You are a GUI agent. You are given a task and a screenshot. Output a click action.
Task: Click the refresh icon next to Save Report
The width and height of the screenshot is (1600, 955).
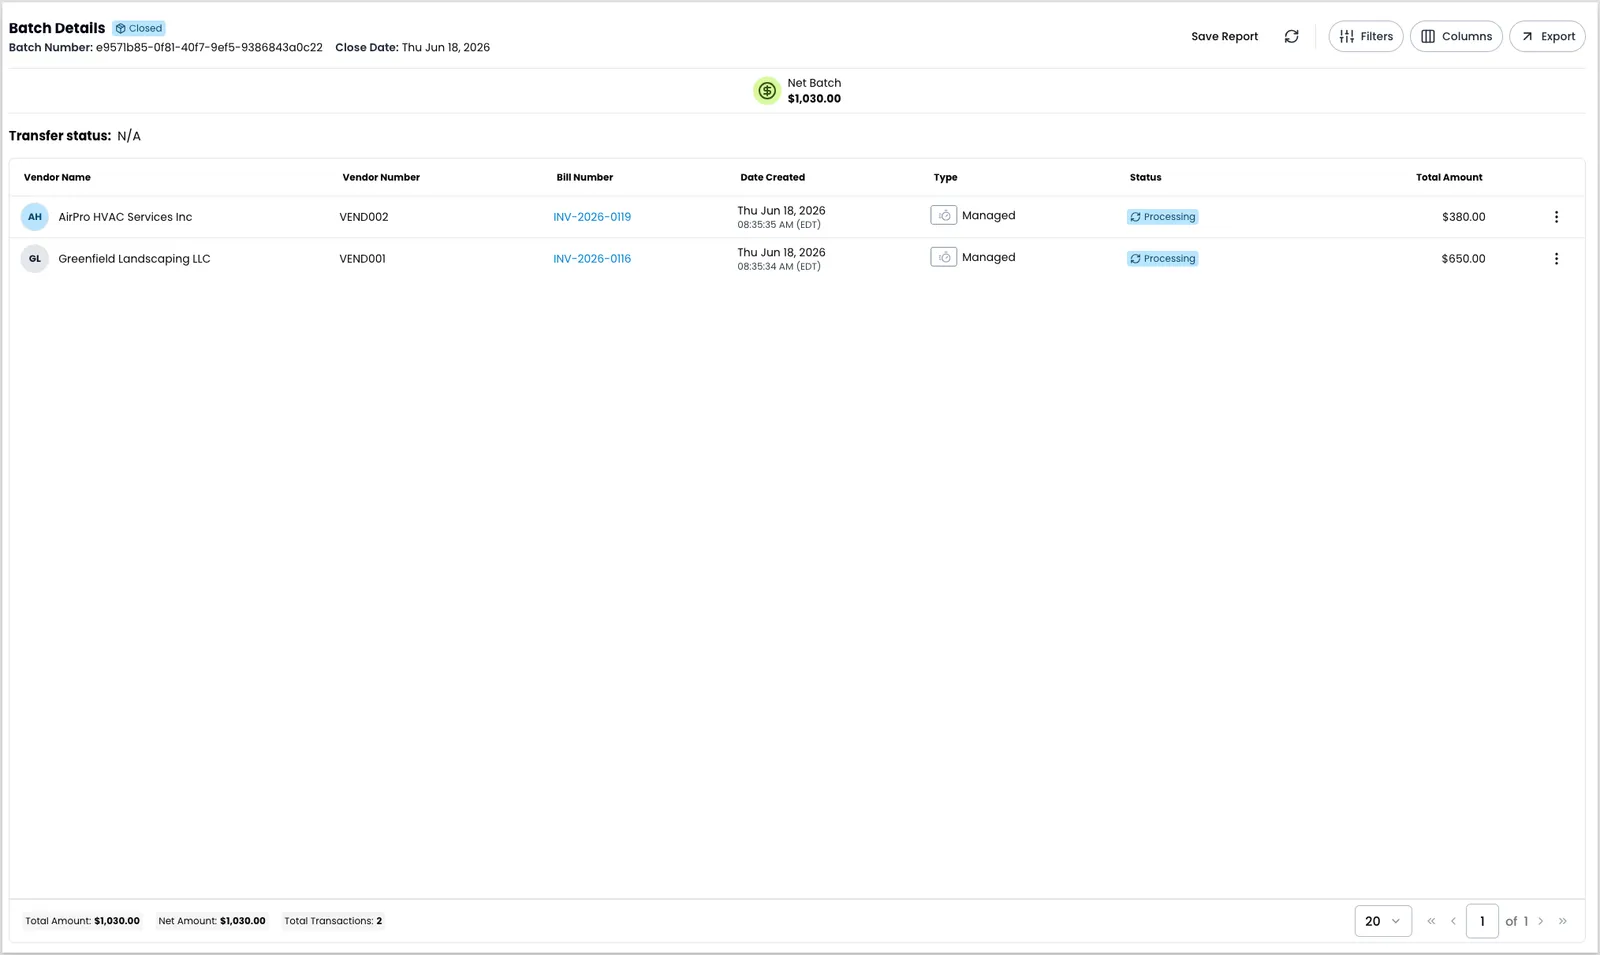(x=1291, y=36)
